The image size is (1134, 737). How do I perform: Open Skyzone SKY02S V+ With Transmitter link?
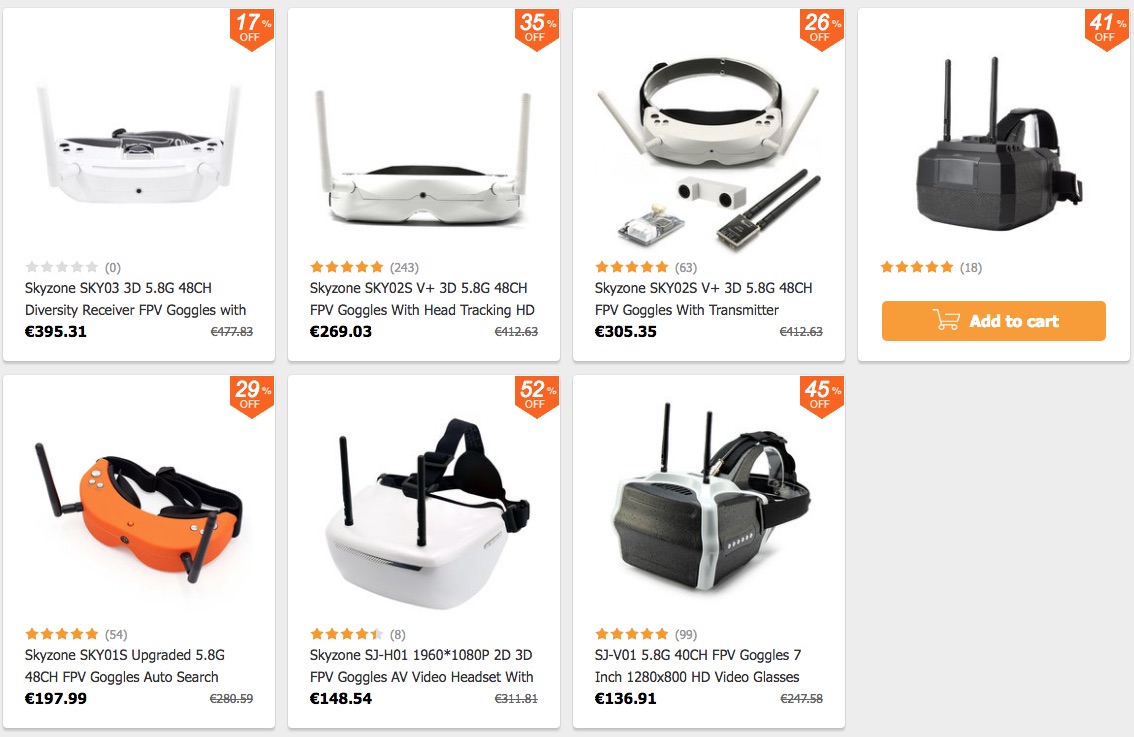coord(704,299)
